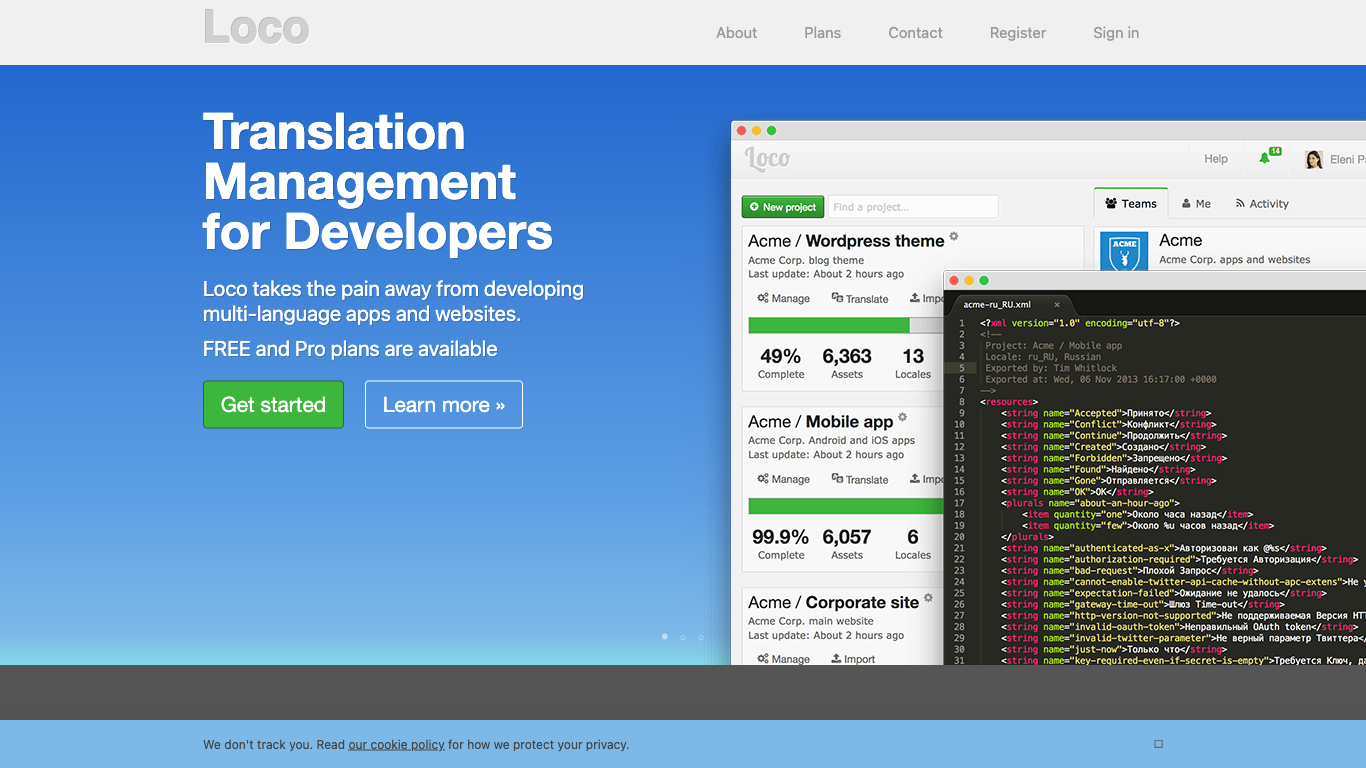Click New project in the app screenshot
The height and width of the screenshot is (768, 1366).
coord(783,207)
